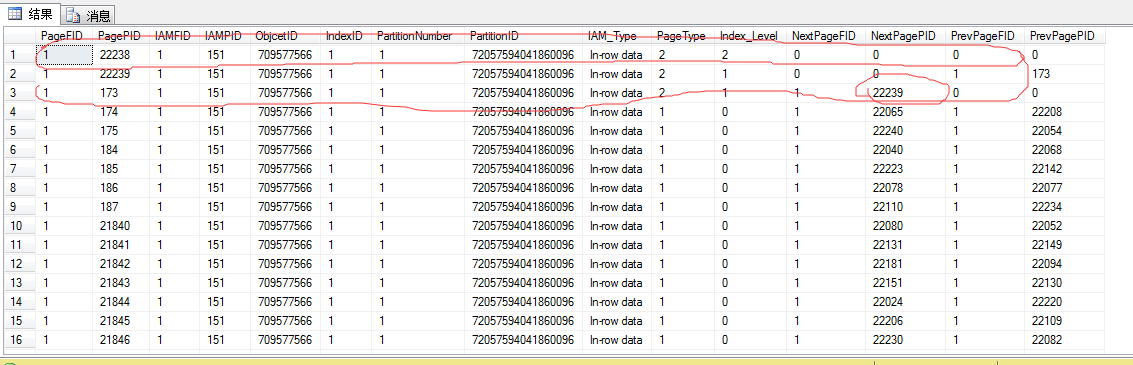Select row header number 16
Screen dimensions: 1133x365
(x=20, y=340)
